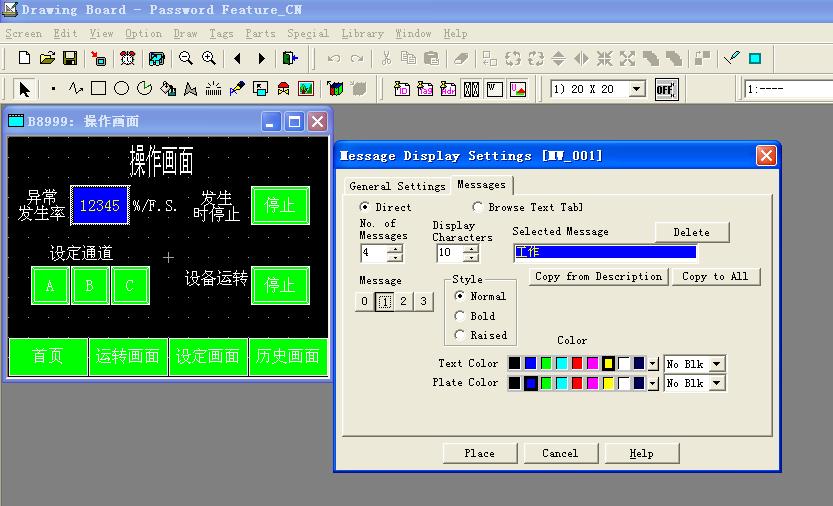Viewport: 833px width, 506px height.
Task: Select the Circle drawing tool
Action: coord(121,89)
